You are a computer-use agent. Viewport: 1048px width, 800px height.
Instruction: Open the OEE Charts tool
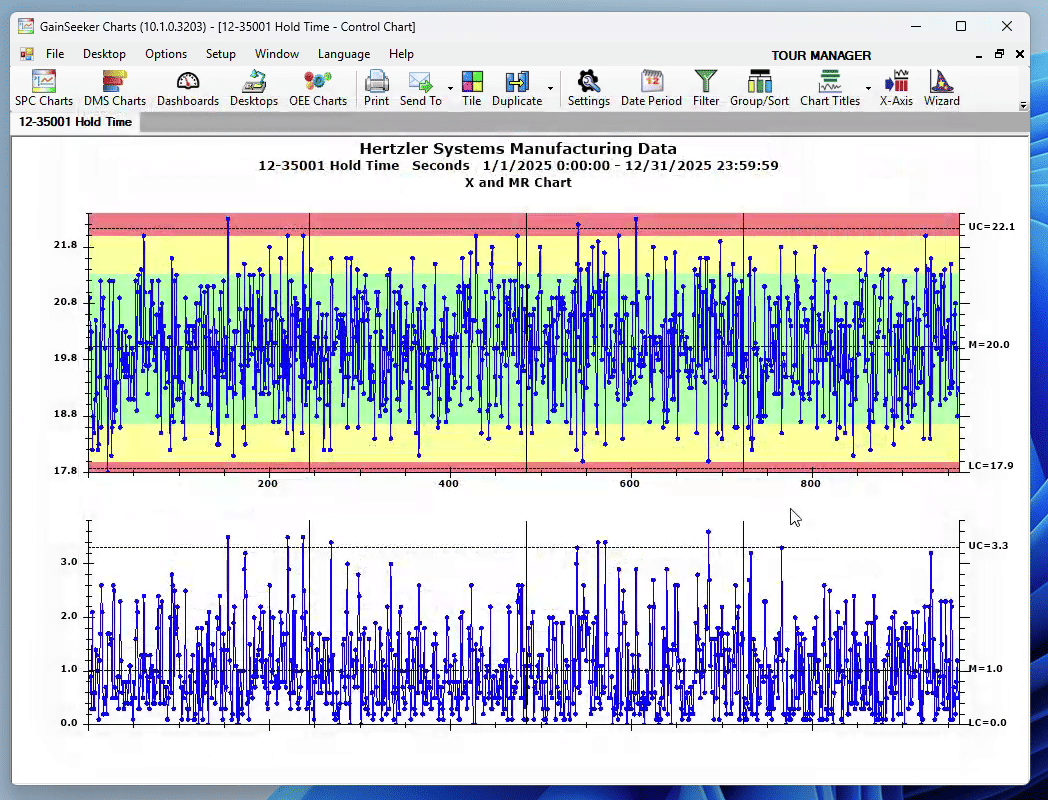pyautogui.click(x=317, y=88)
